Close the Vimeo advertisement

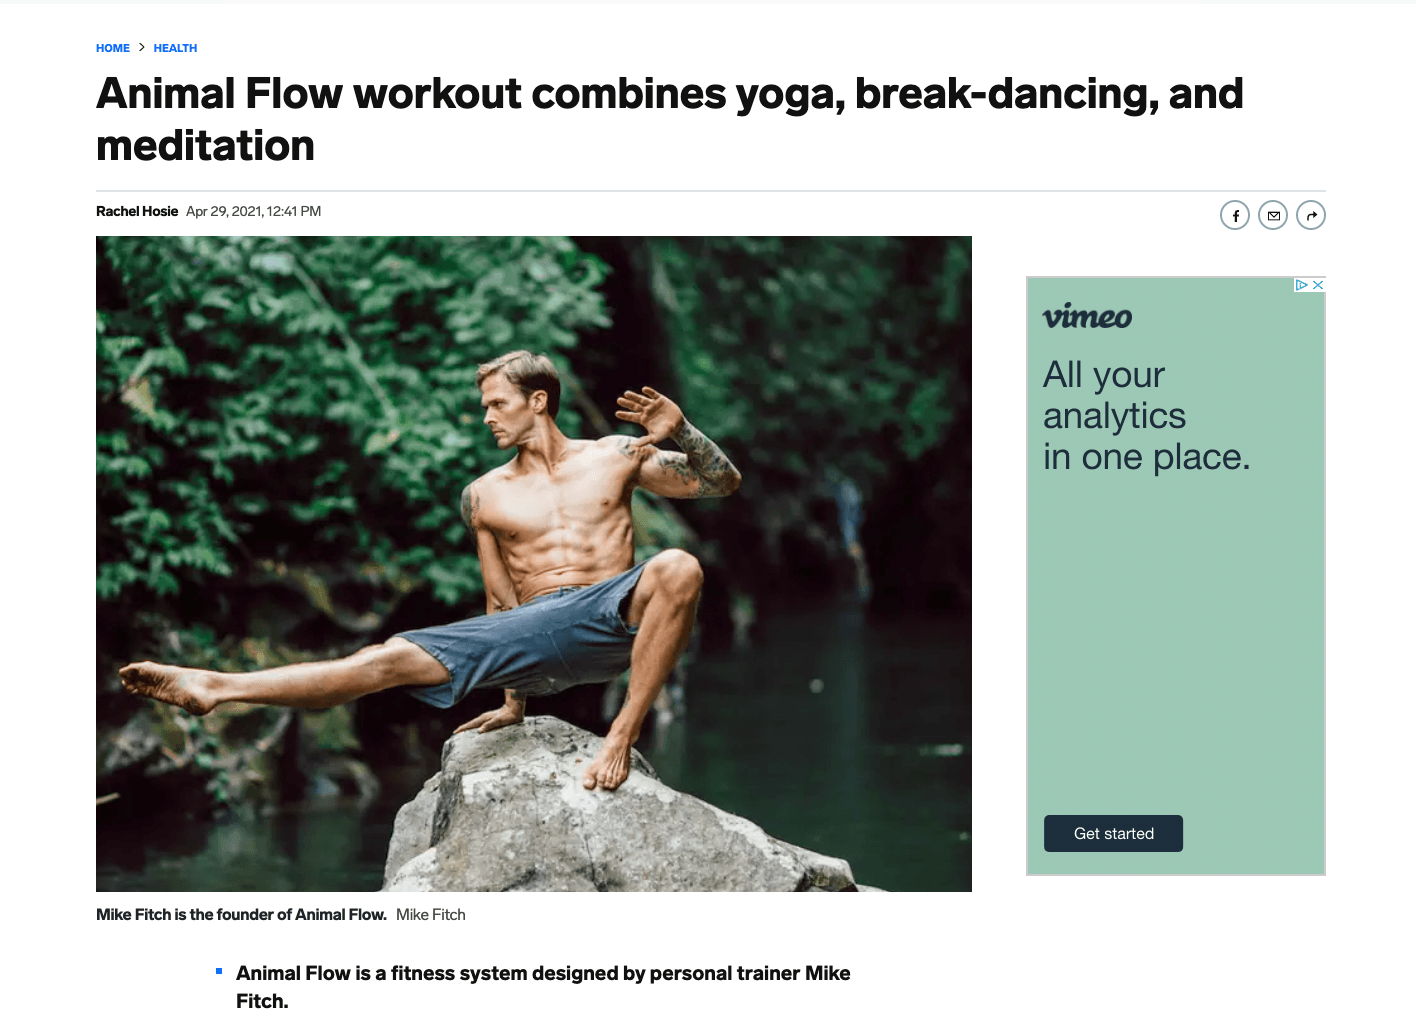pyautogui.click(x=1318, y=285)
